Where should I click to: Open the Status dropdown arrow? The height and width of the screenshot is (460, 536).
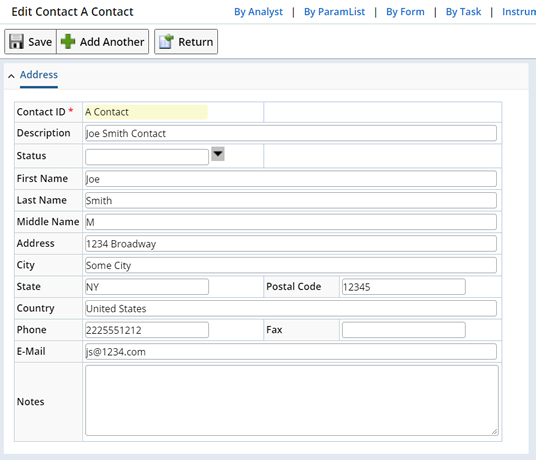[218, 154]
